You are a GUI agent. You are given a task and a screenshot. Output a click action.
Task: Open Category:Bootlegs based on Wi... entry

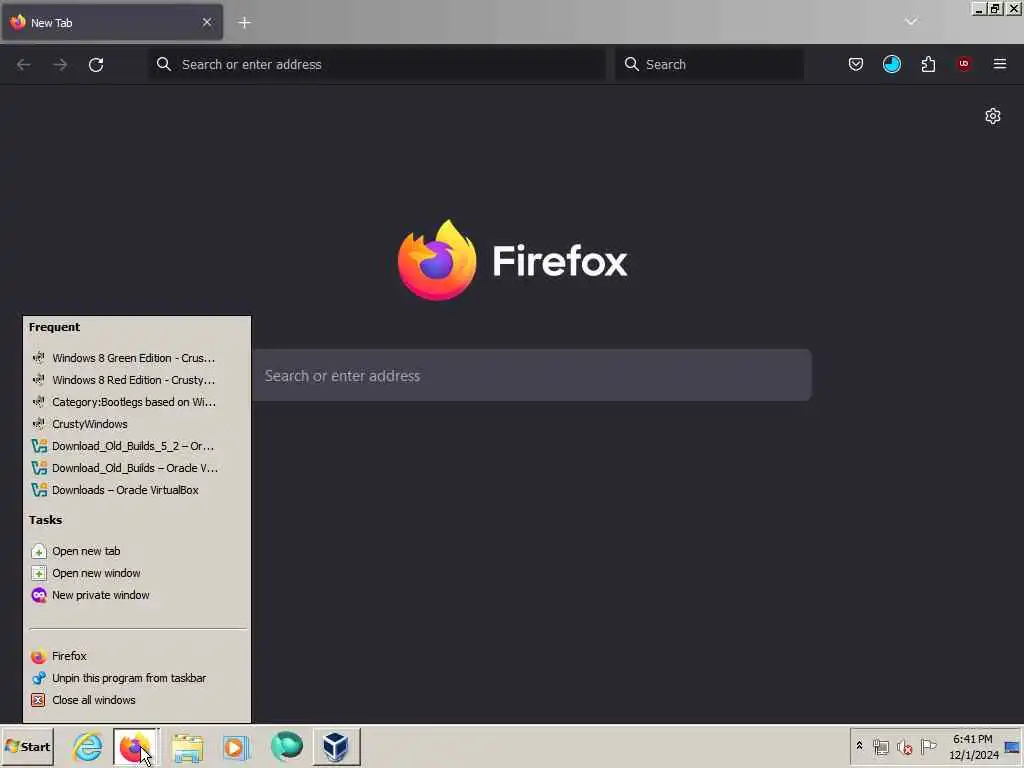tap(137, 402)
